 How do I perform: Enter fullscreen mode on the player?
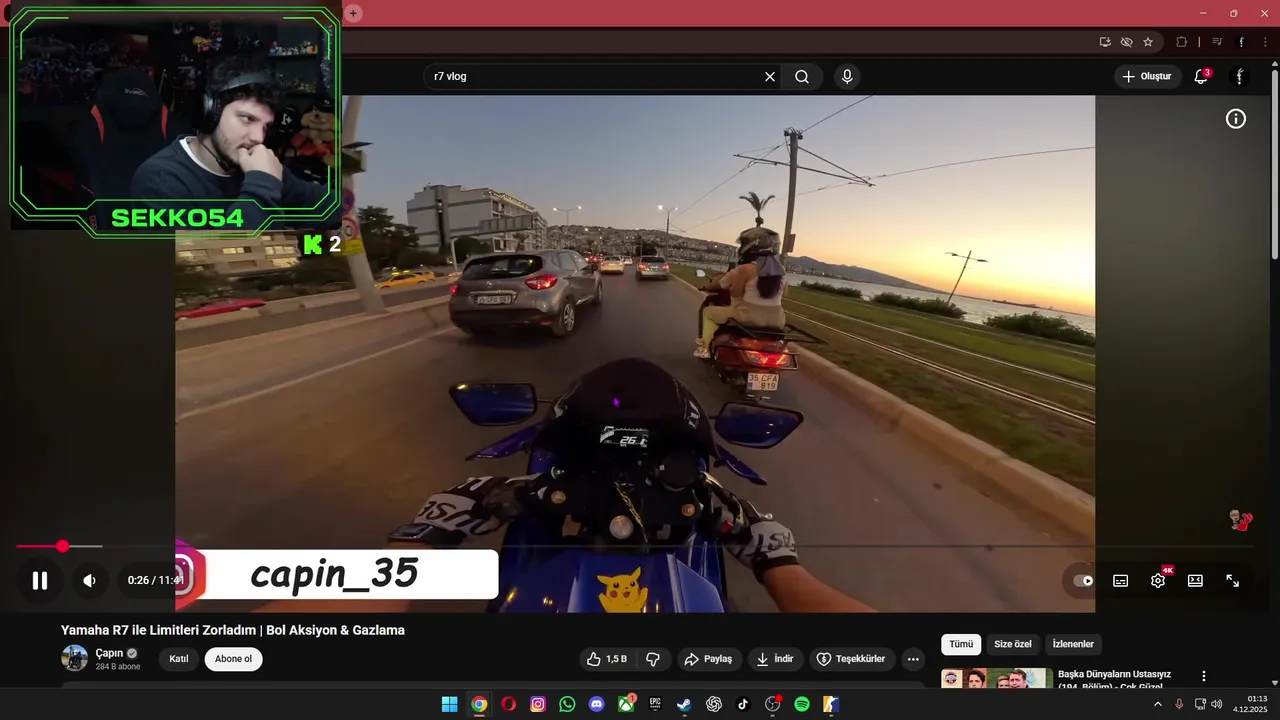[1233, 581]
